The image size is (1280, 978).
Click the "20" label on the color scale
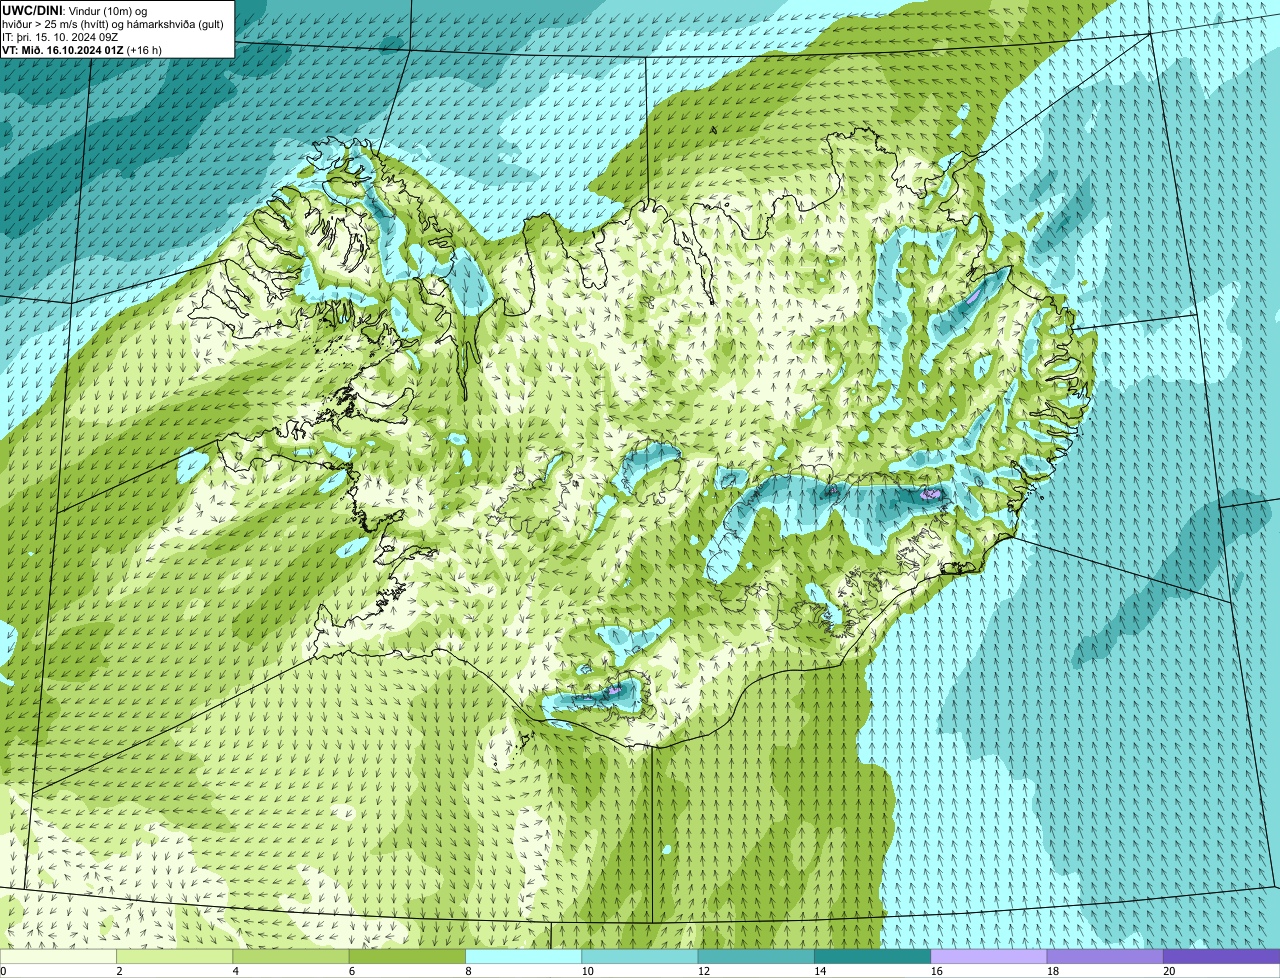(1169, 971)
